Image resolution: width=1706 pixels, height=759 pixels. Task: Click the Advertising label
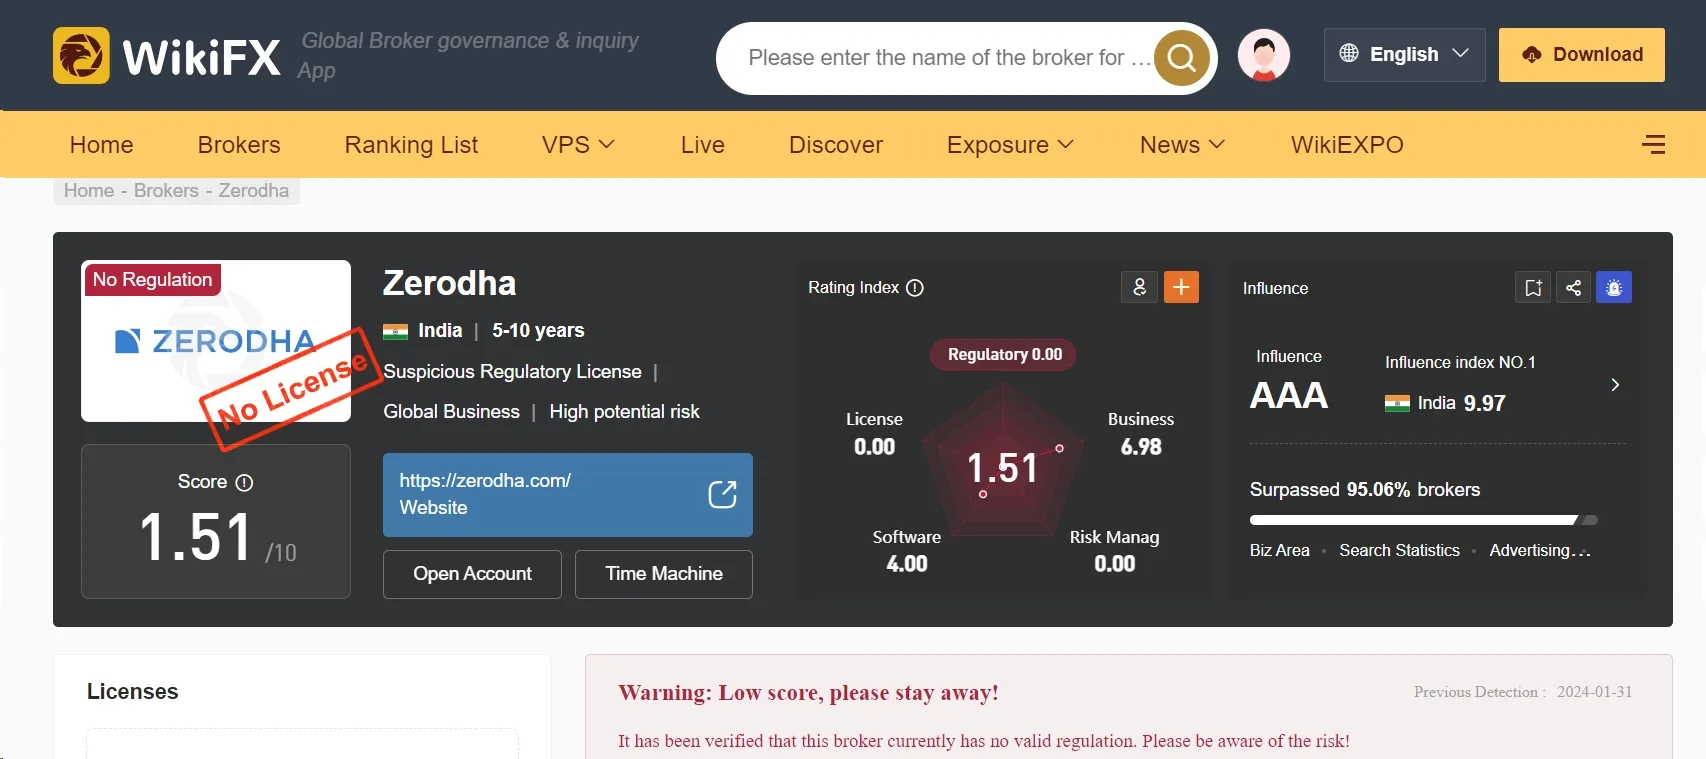1540,551
